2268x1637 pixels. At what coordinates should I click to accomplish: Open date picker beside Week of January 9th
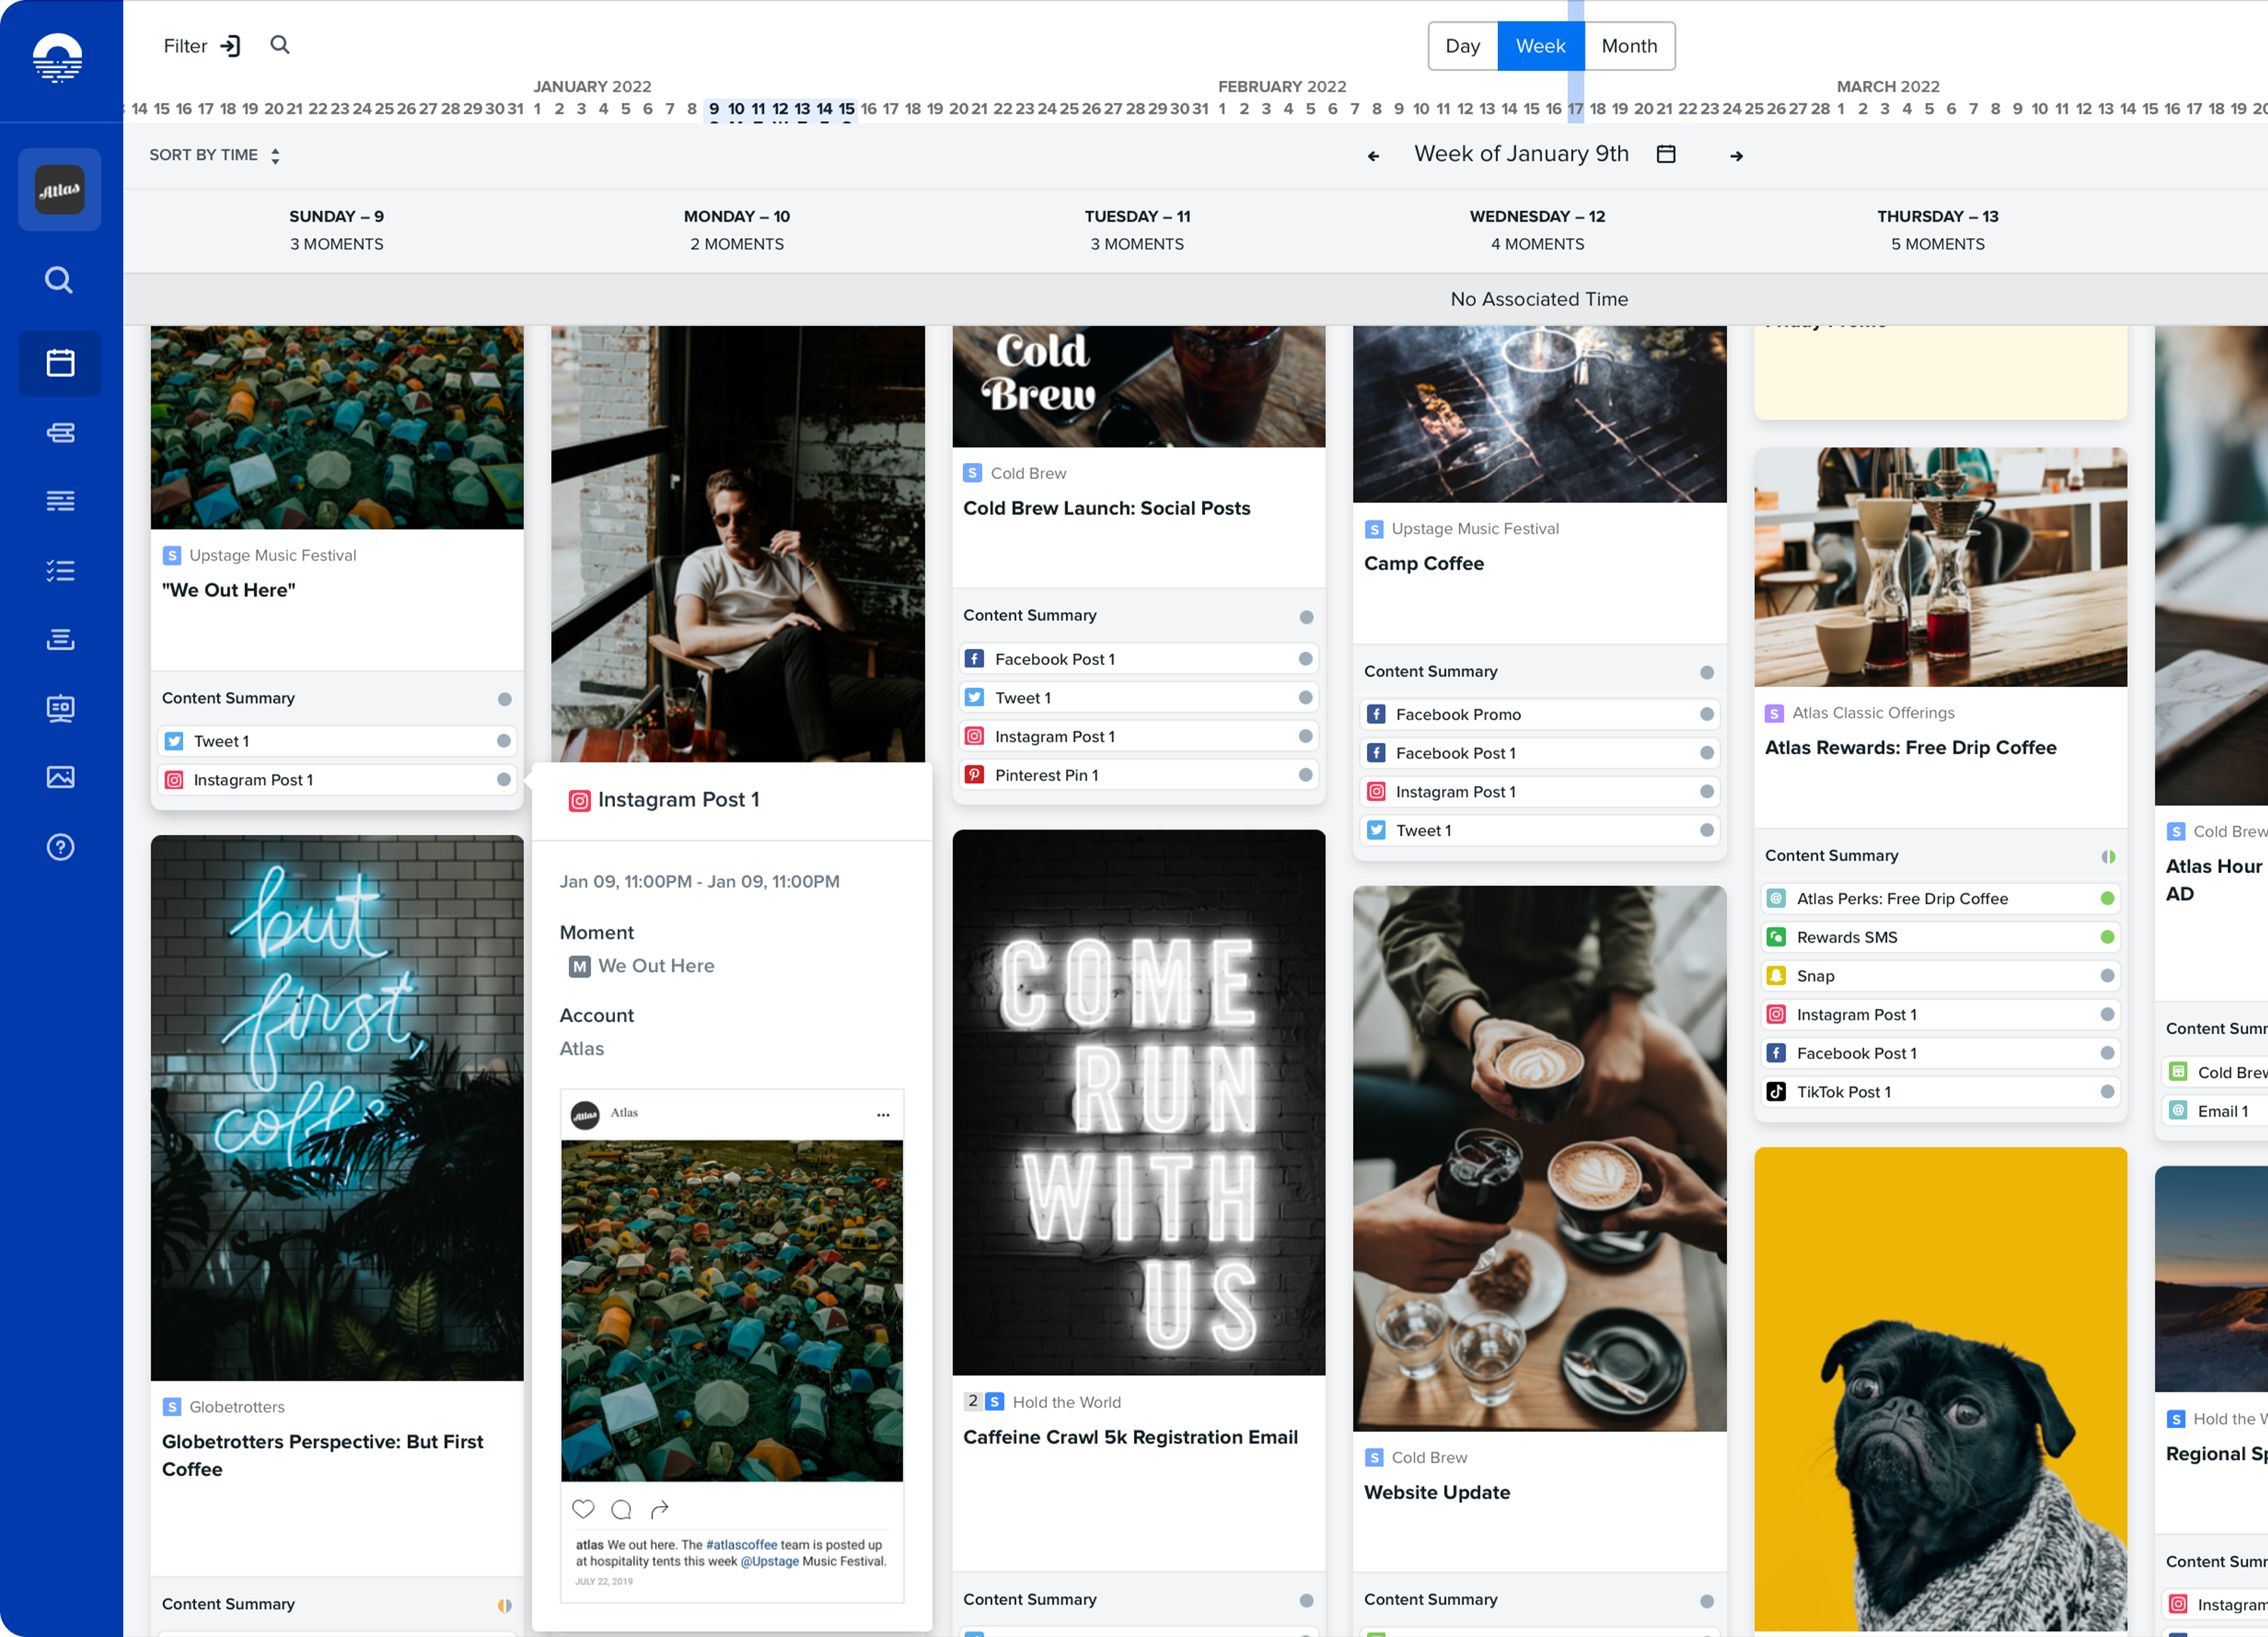[1666, 154]
